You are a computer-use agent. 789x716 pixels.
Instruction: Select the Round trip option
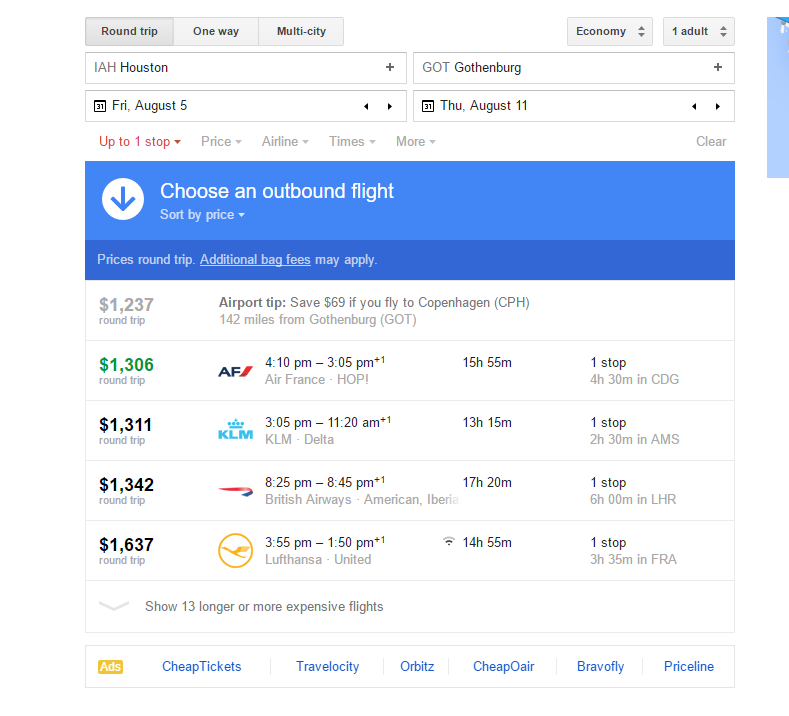point(129,31)
